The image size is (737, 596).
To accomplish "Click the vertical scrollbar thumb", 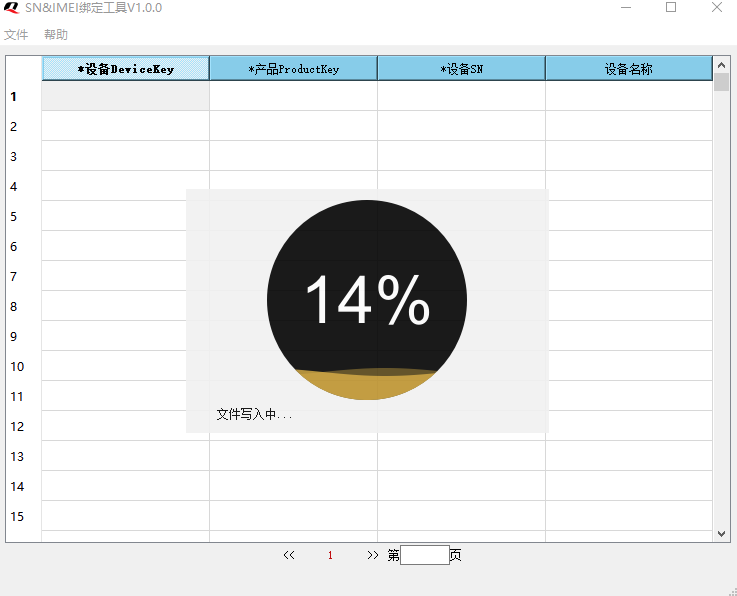I will (721, 82).
